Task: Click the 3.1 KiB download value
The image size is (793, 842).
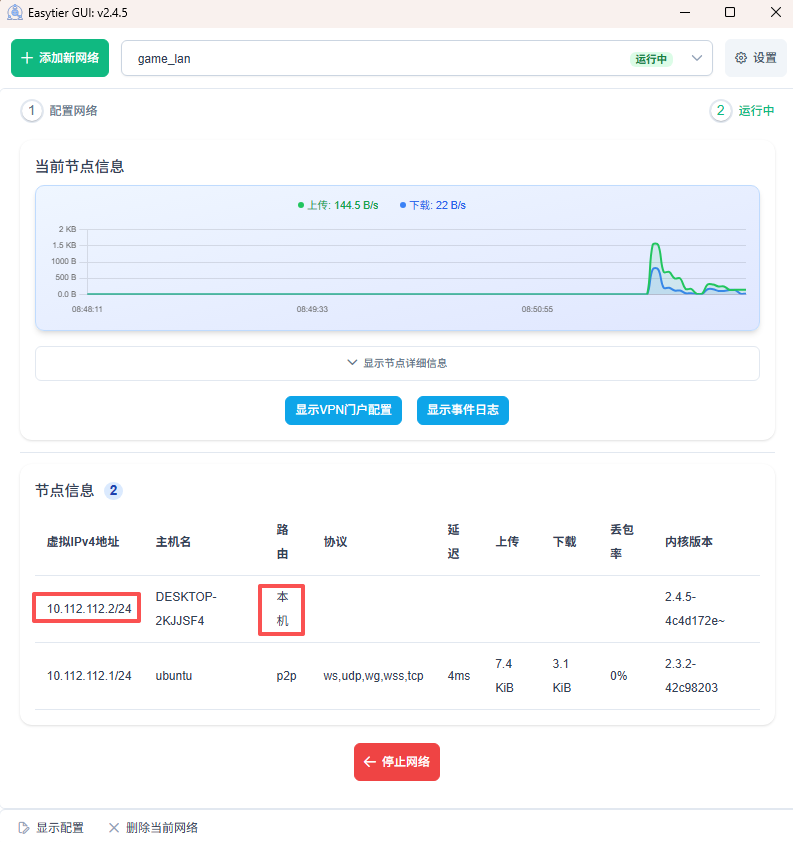Action: [x=562, y=676]
